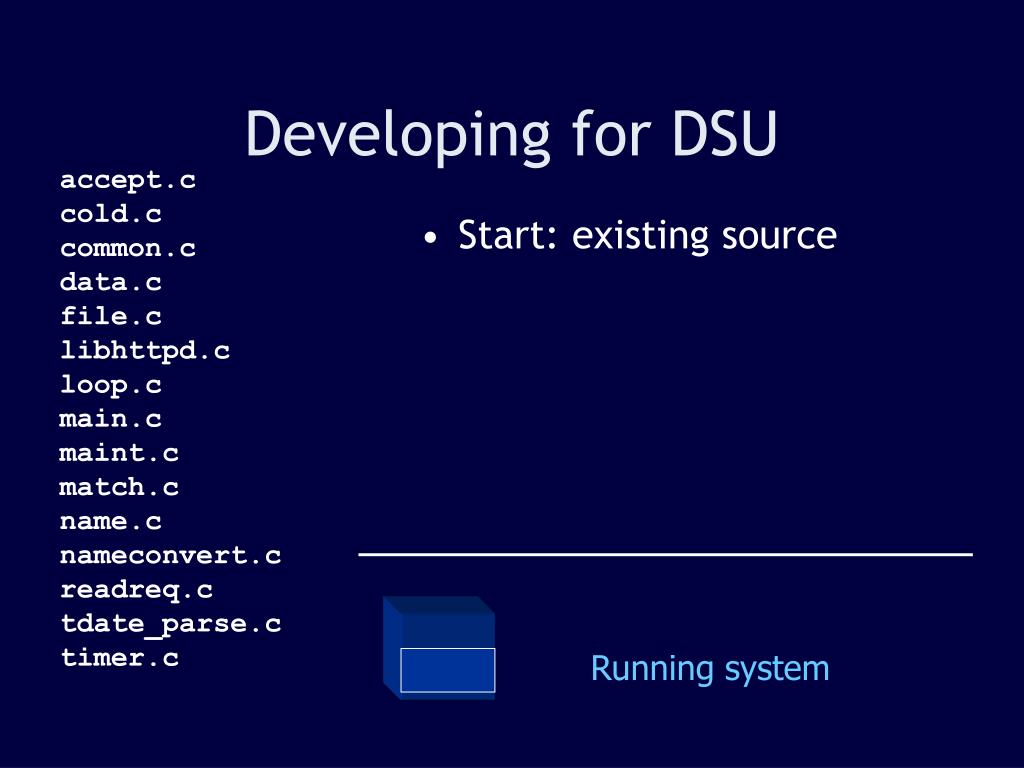
Task: Select data.c in the file list
Action: point(111,282)
